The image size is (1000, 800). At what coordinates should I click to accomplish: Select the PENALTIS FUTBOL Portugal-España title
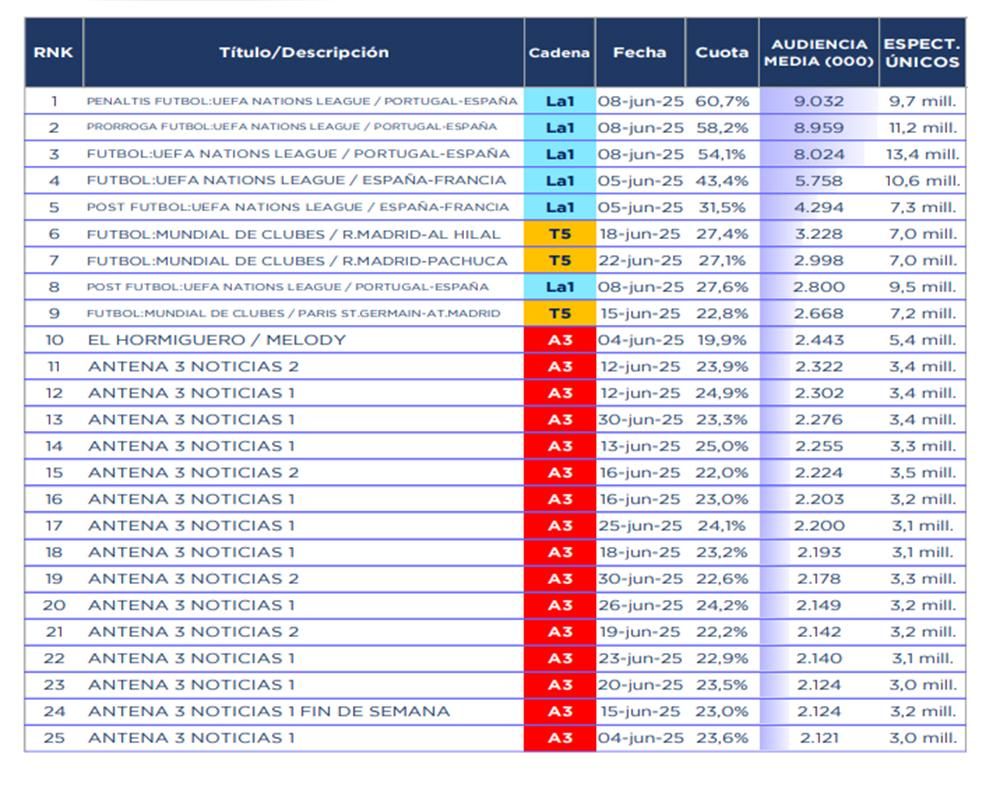coord(302,101)
